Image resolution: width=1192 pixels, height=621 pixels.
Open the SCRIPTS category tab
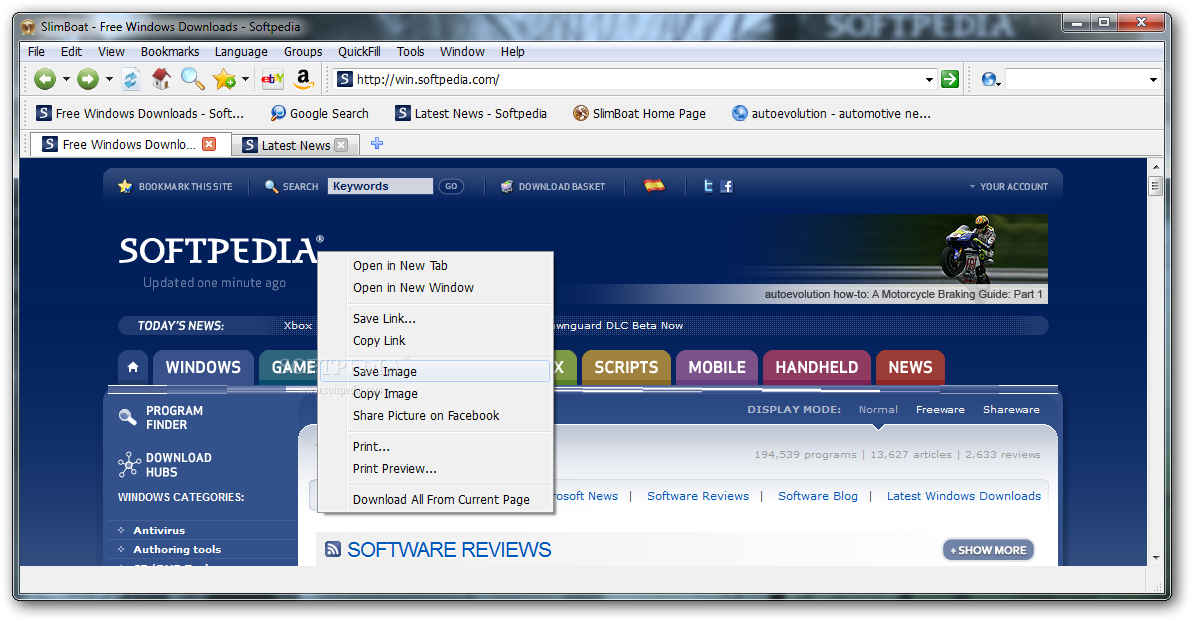point(626,367)
